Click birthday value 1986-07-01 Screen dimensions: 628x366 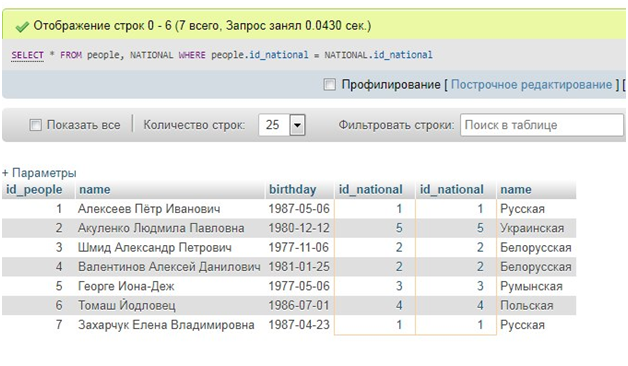tap(299, 305)
